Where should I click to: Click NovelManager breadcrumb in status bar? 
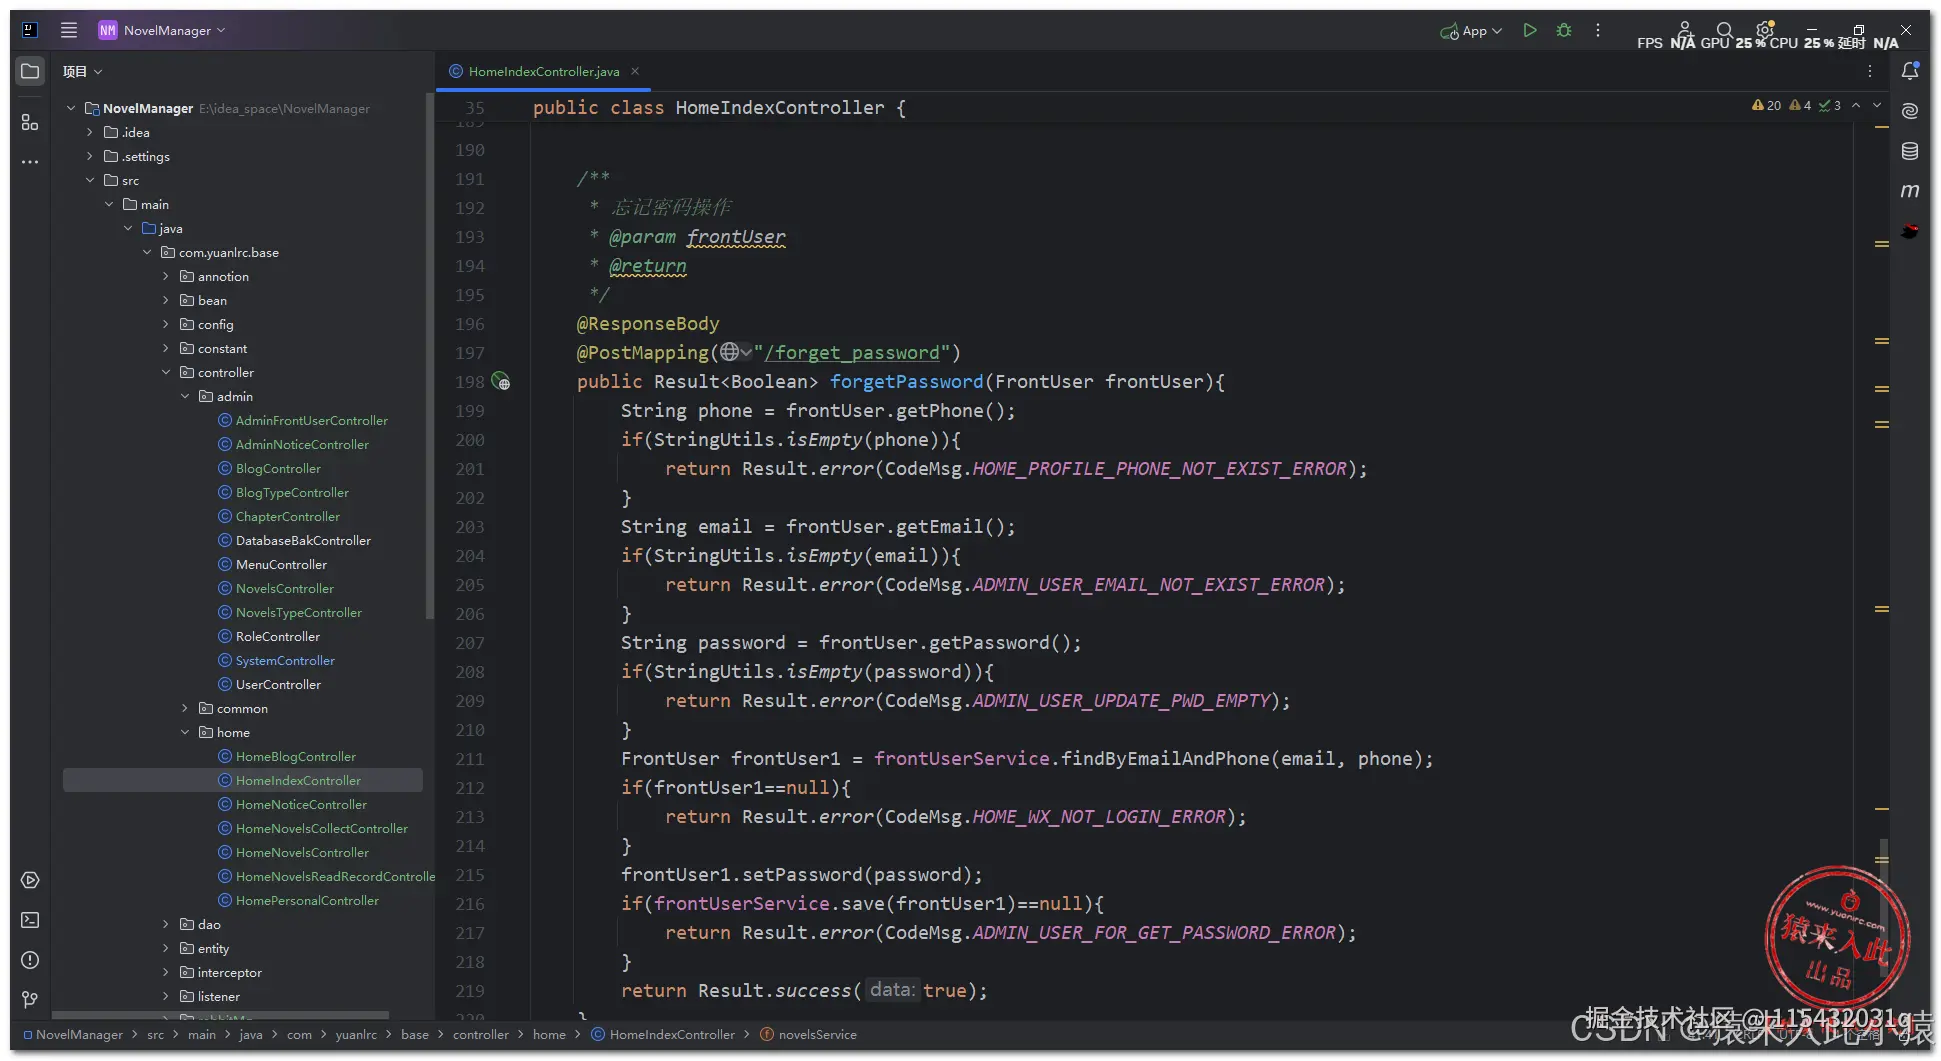79,1034
